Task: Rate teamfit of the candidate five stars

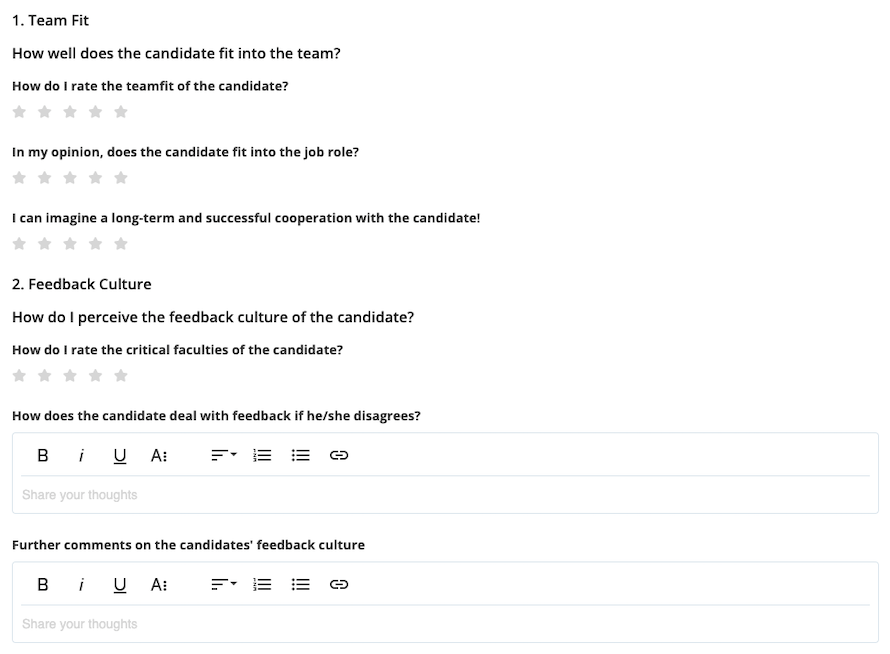Action: point(121,111)
